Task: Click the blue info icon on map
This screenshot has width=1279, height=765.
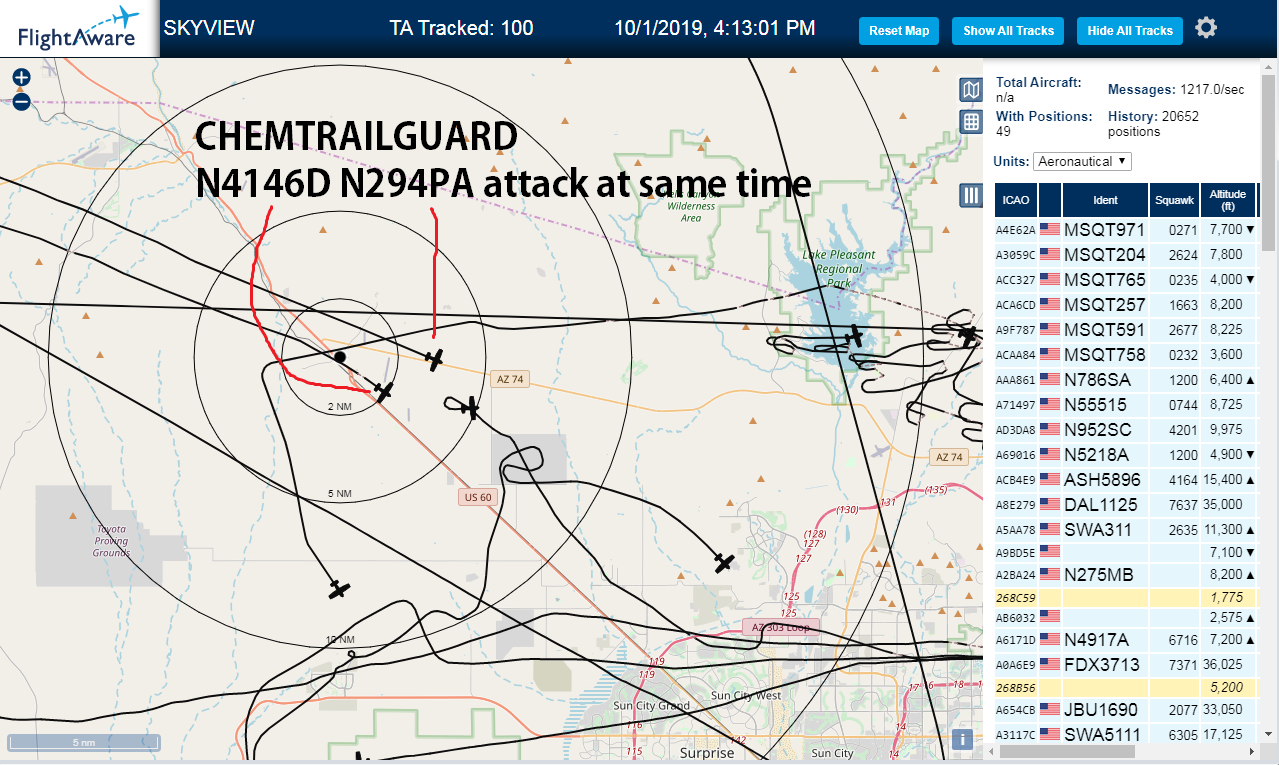Action: tap(963, 740)
